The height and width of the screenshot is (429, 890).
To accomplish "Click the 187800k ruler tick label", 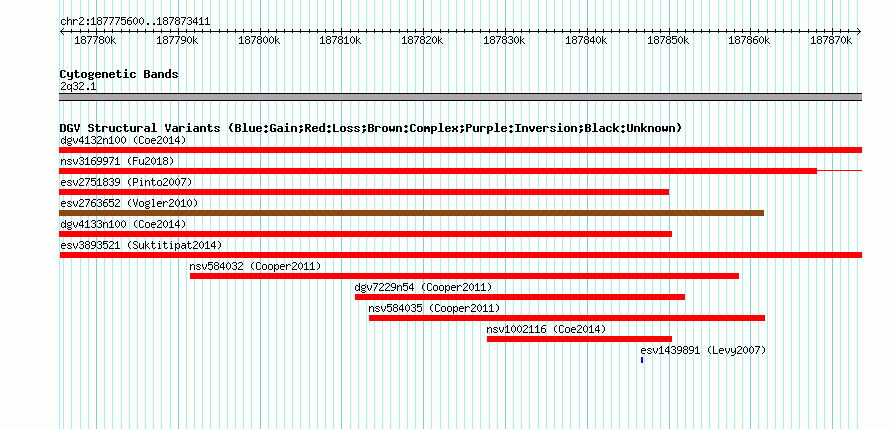I will 259,40.
